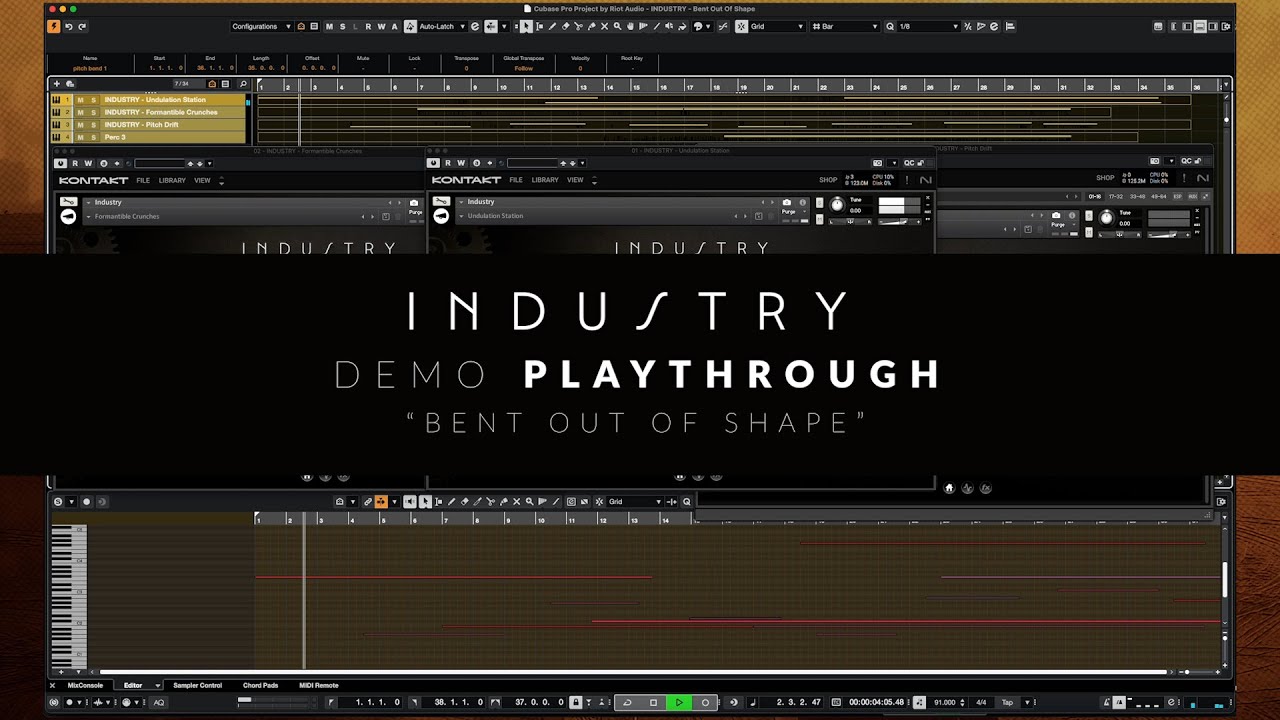Click the Quantize Q icon in top toolbar
The height and width of the screenshot is (720, 1280).
click(890, 26)
